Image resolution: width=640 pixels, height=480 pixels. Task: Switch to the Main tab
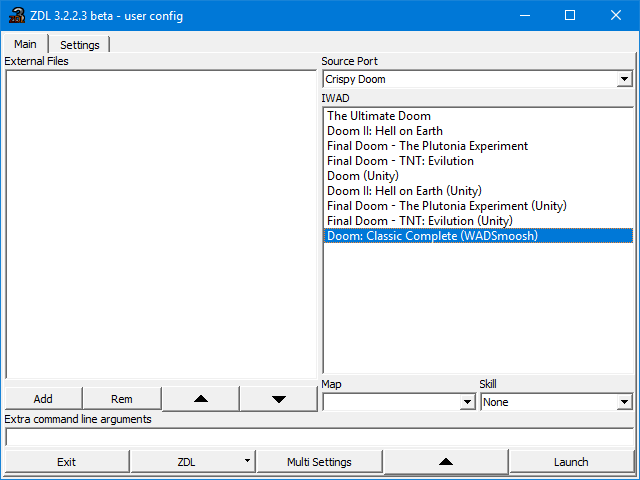coord(25,44)
